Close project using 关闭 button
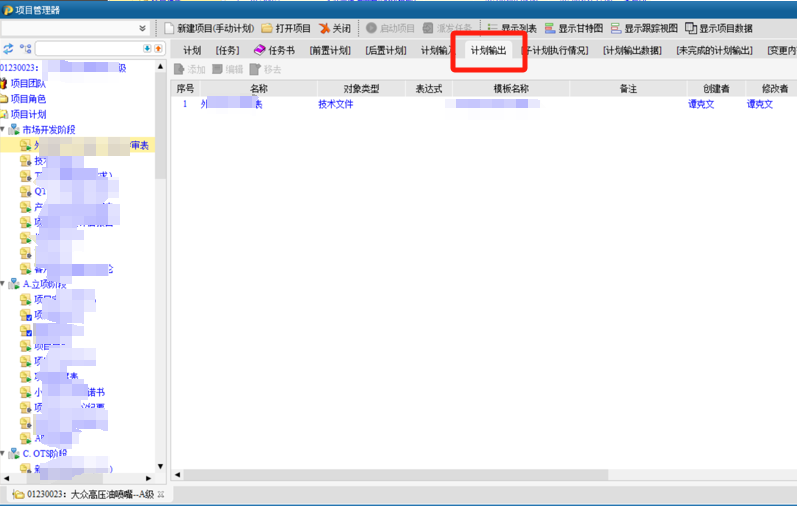Viewport: 797px width, 510px height. (335, 28)
